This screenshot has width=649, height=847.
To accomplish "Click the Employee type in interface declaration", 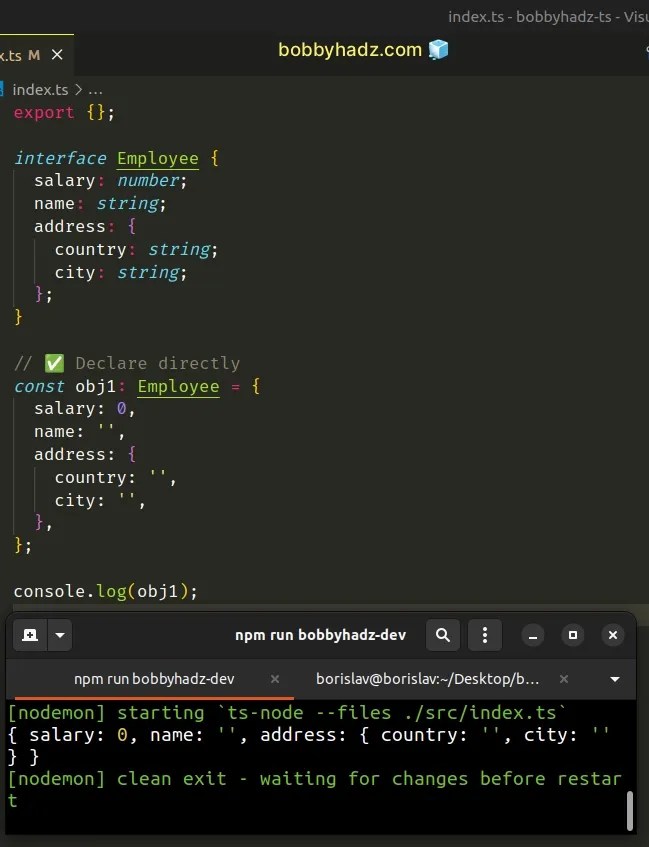I will tap(158, 158).
